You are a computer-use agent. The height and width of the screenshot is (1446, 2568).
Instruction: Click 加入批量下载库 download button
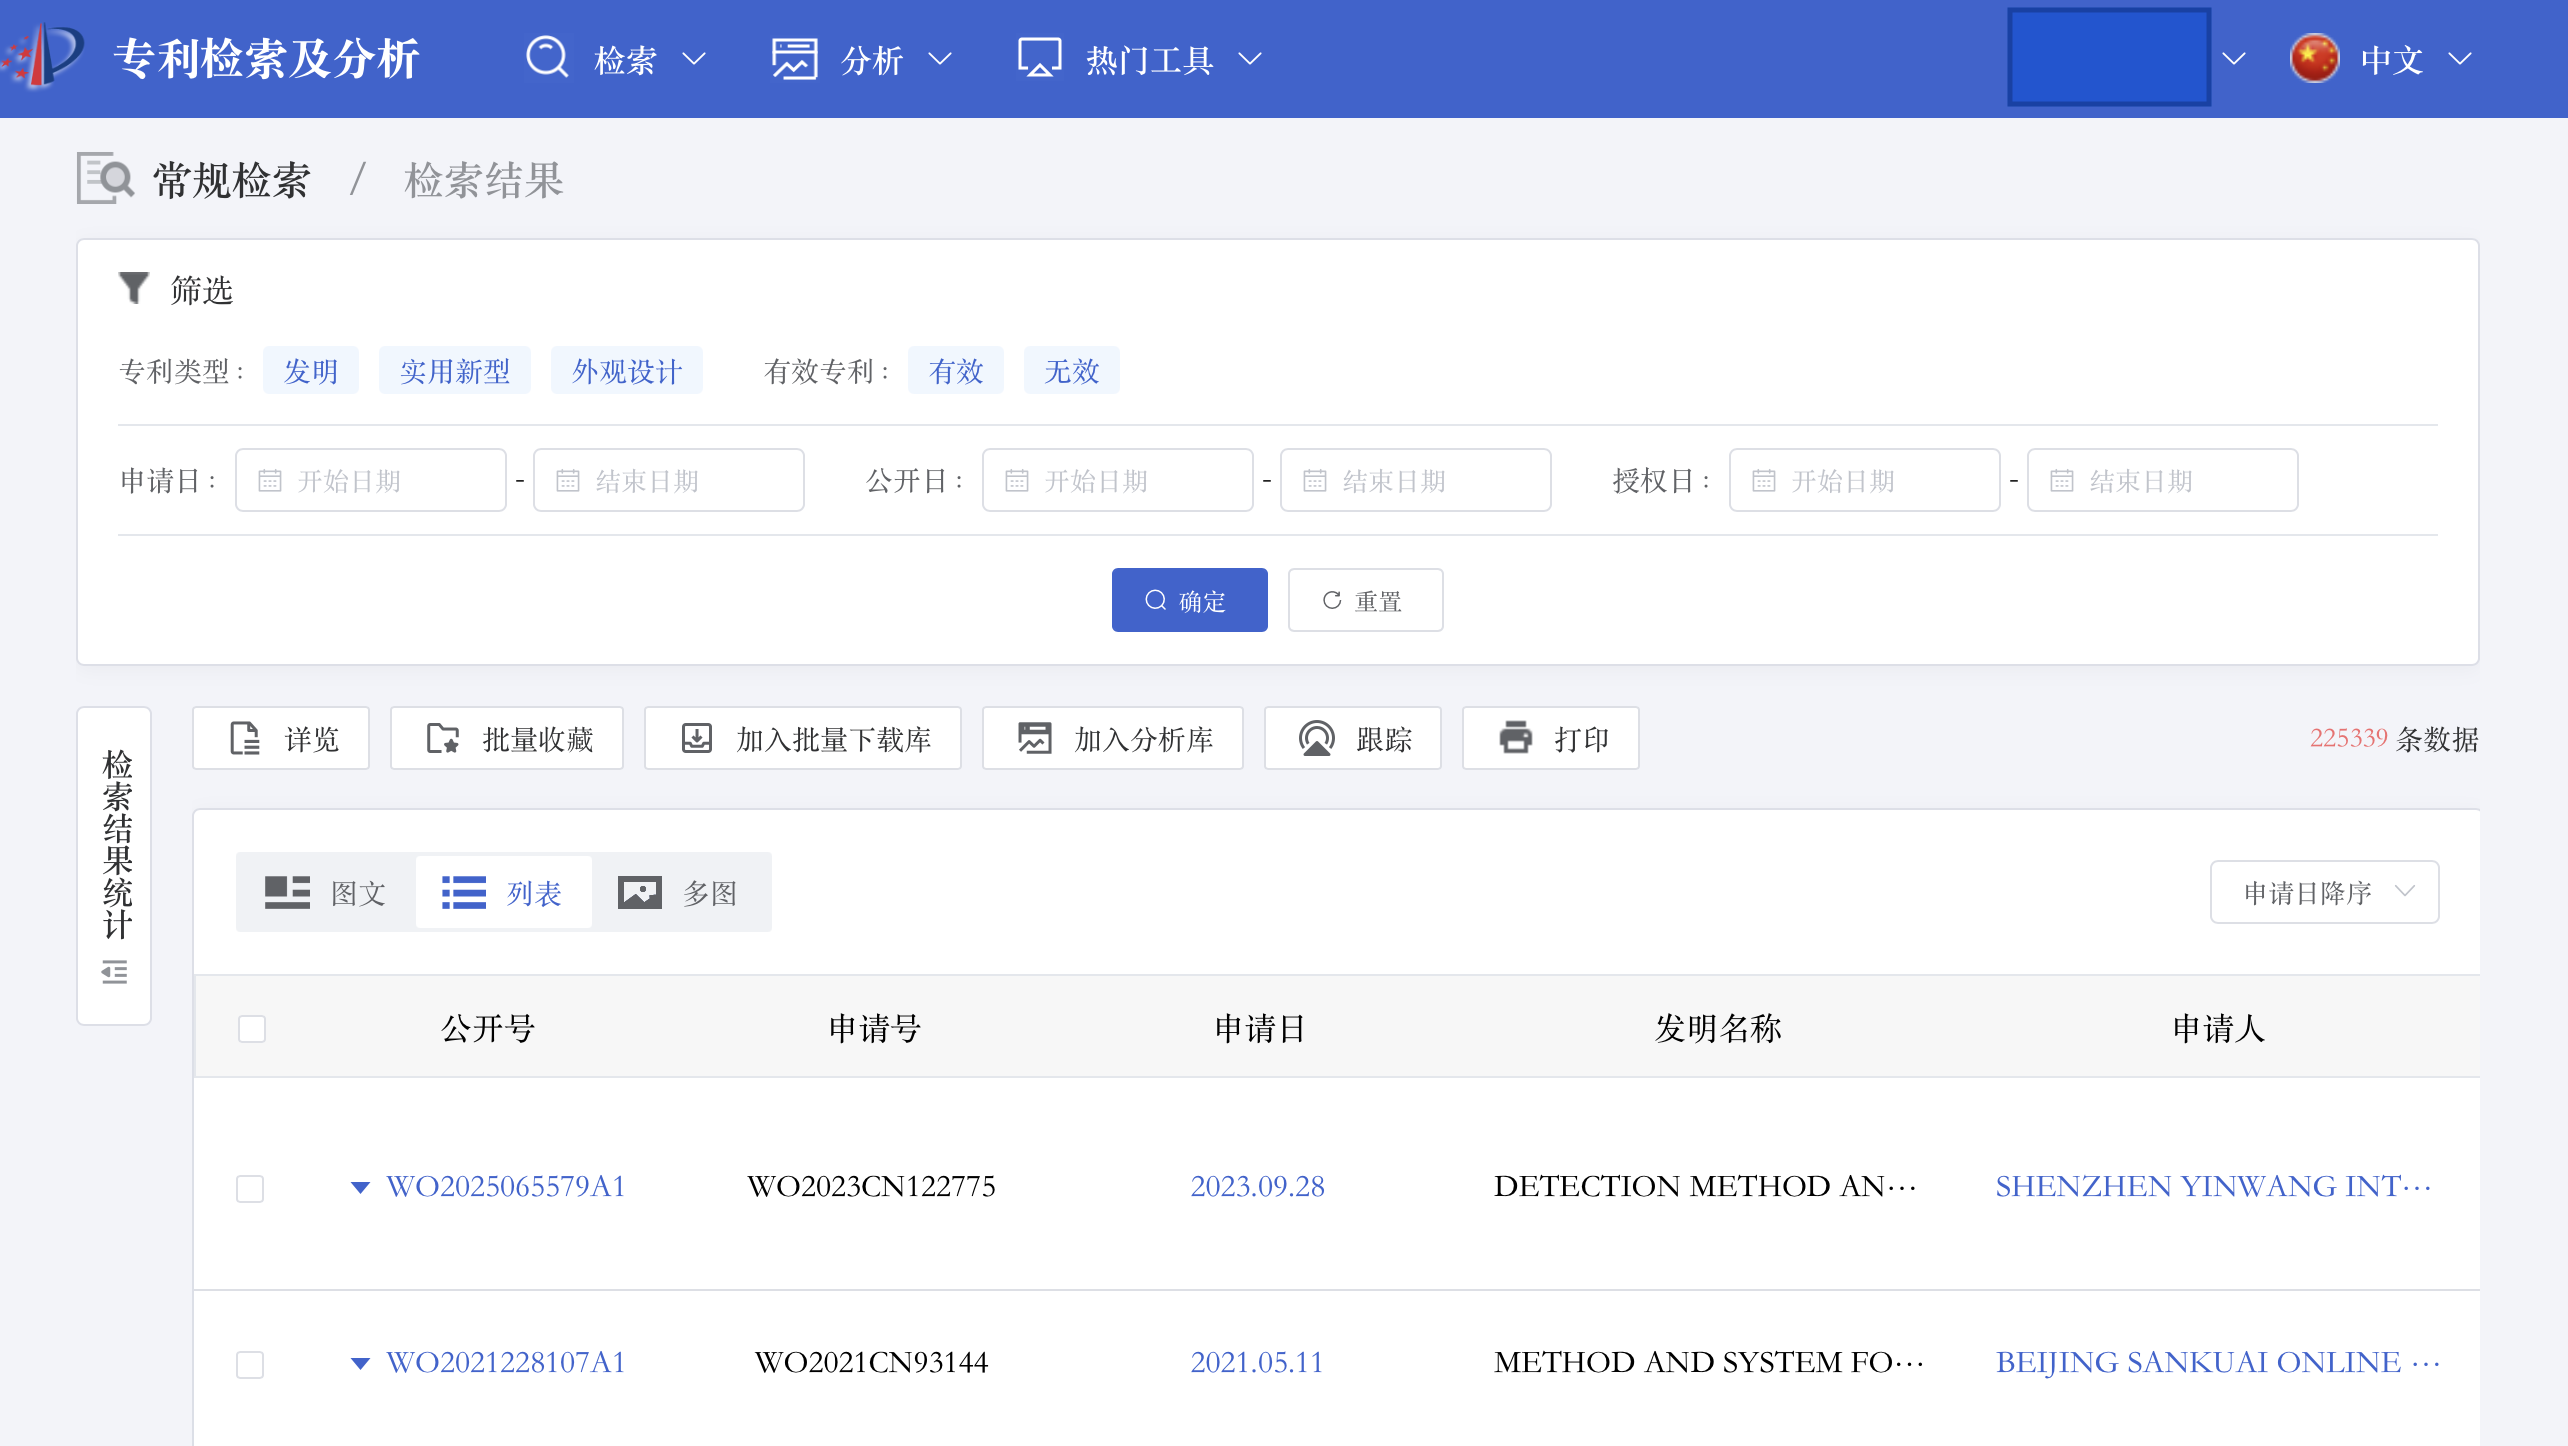803,739
